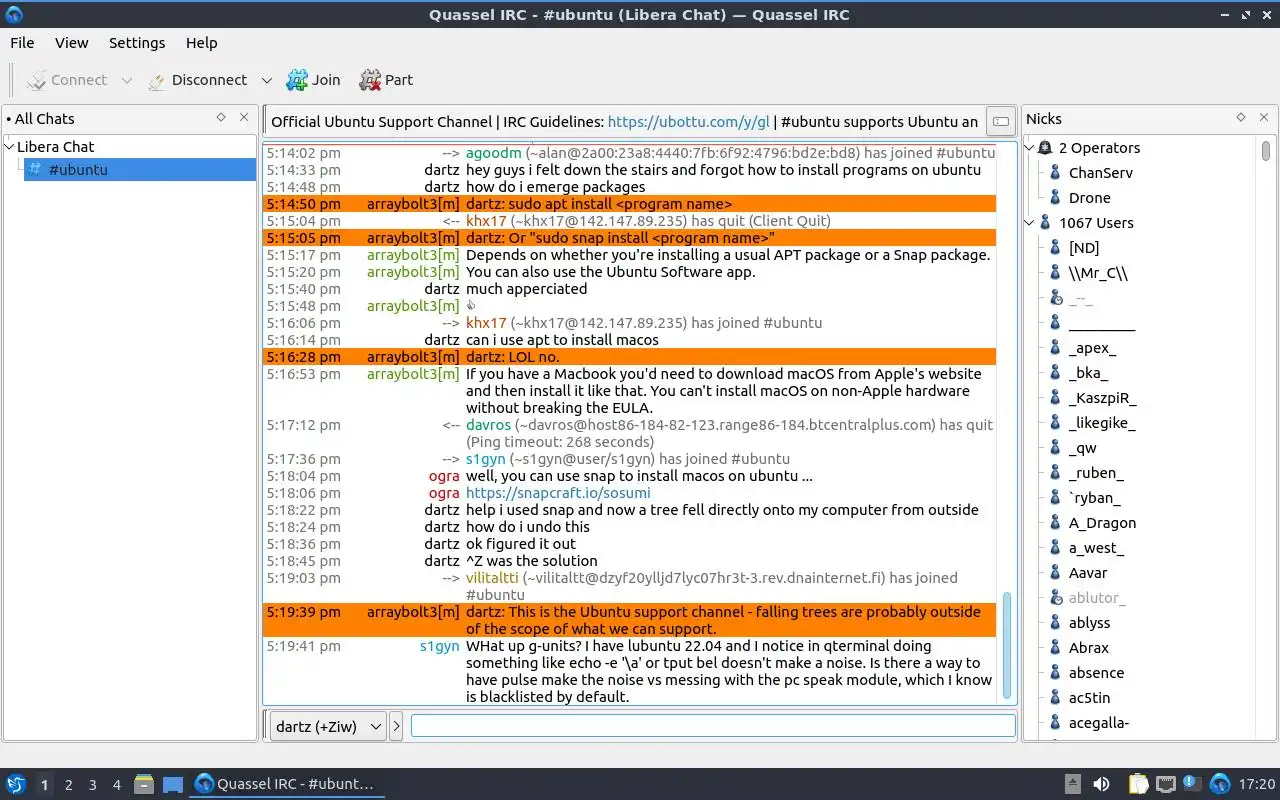Close the Nicks panel
The width and height of the screenshot is (1280, 800).
pyautogui.click(x=1264, y=117)
